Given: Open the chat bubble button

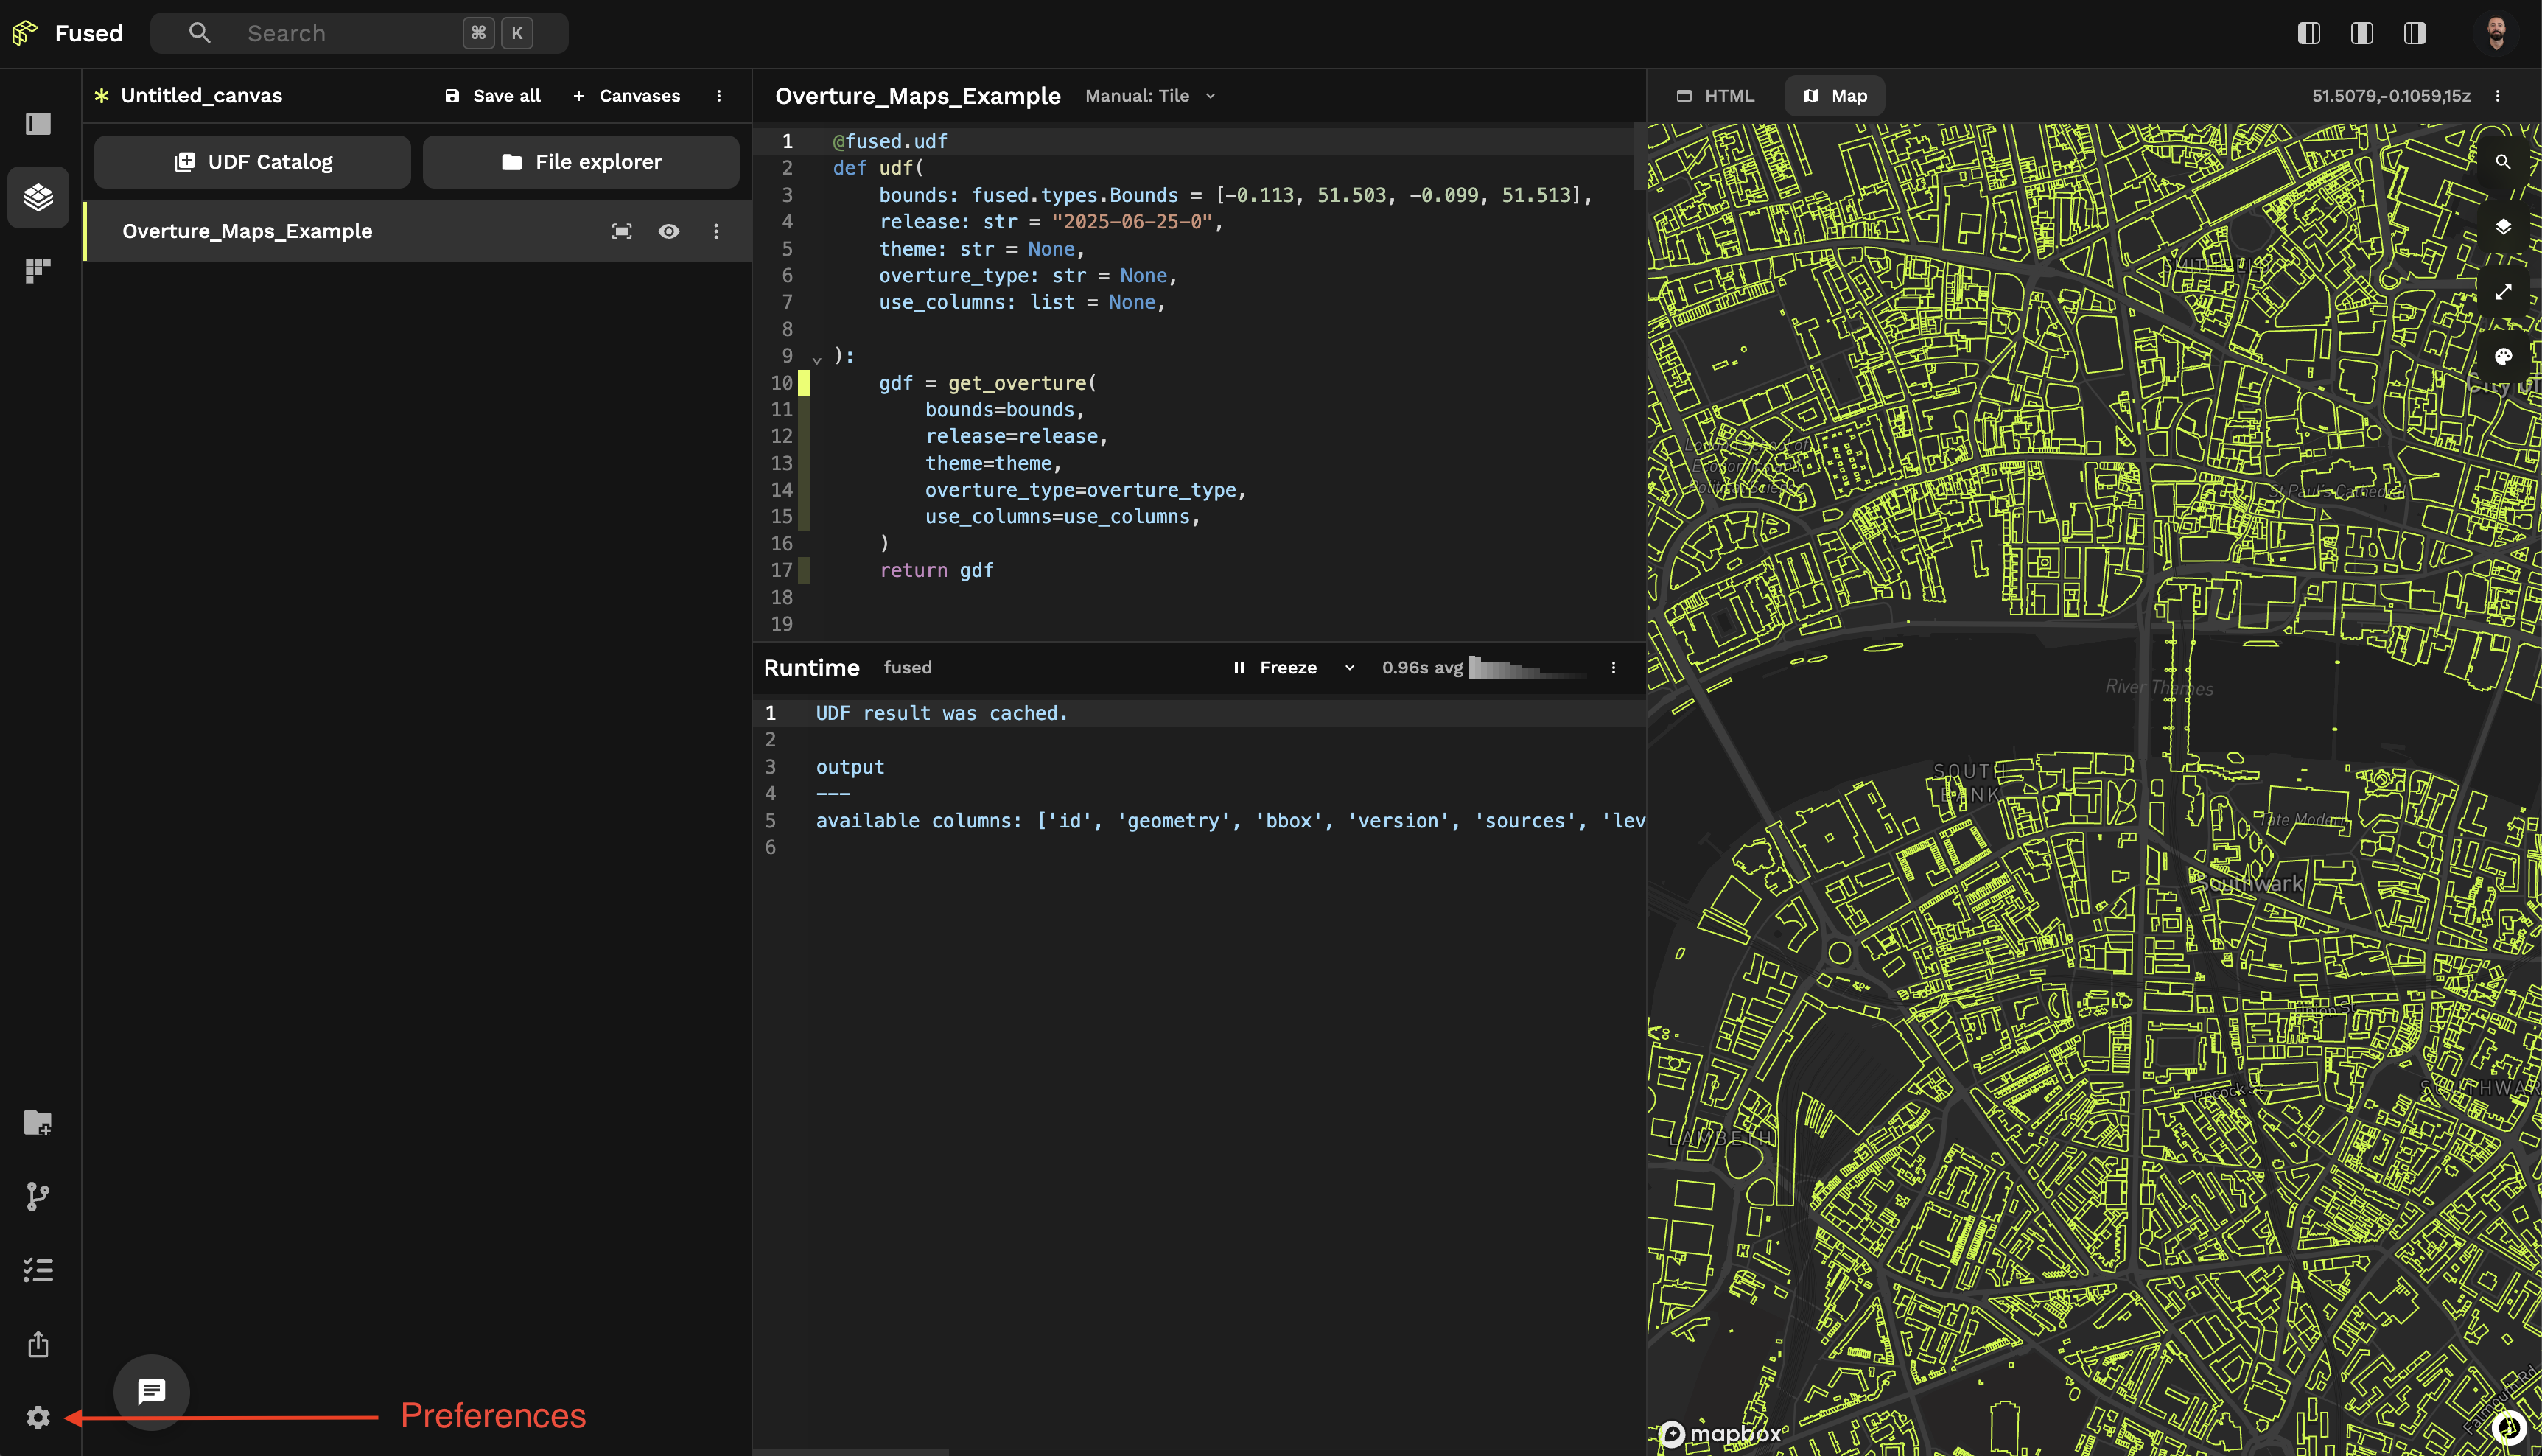Looking at the screenshot, I should tap(151, 1391).
